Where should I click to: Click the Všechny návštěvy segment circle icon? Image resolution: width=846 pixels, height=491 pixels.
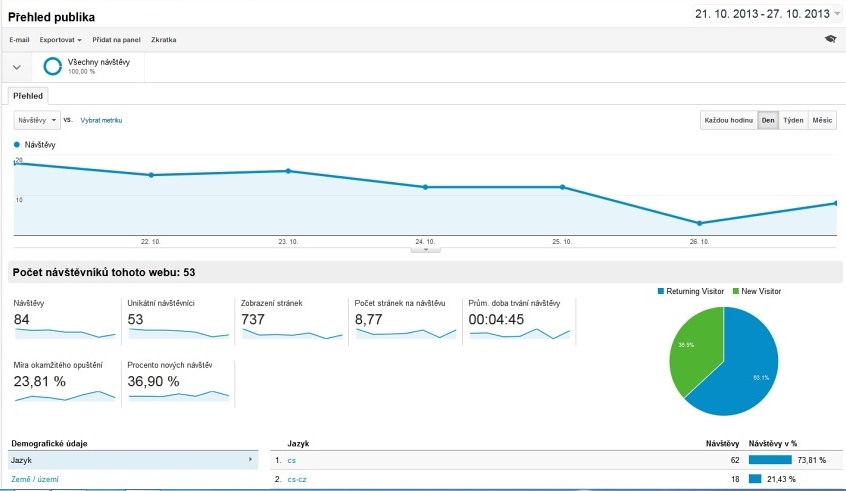[52, 66]
